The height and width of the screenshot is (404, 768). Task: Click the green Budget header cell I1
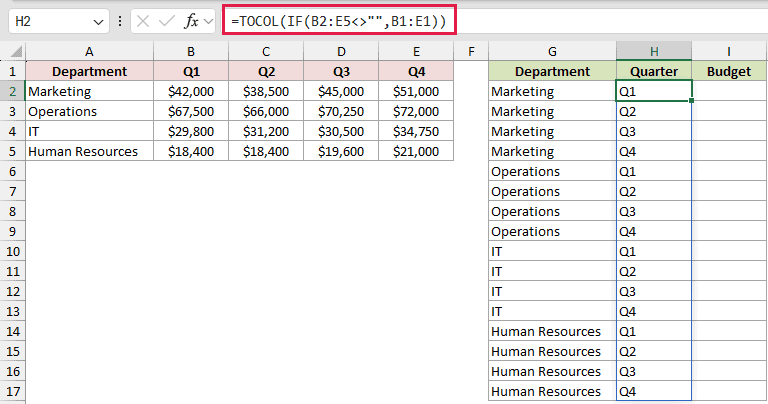point(729,71)
